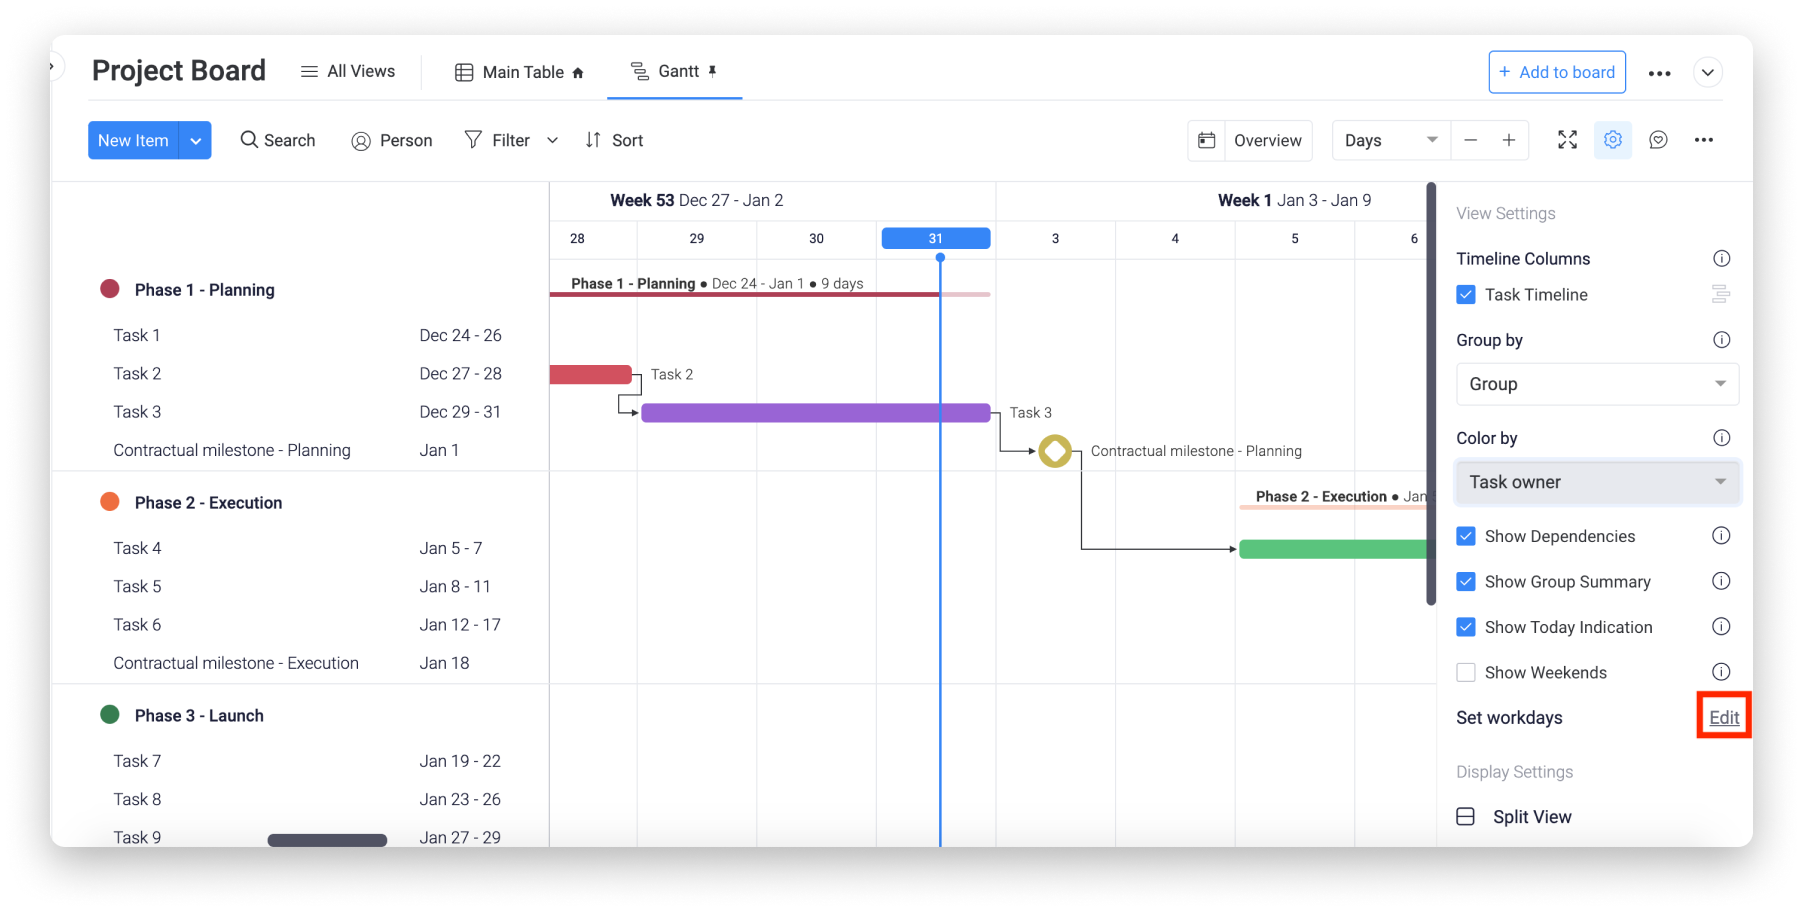Zoom out the timeline with minus icon
The image size is (1803, 912).
pyautogui.click(x=1470, y=140)
